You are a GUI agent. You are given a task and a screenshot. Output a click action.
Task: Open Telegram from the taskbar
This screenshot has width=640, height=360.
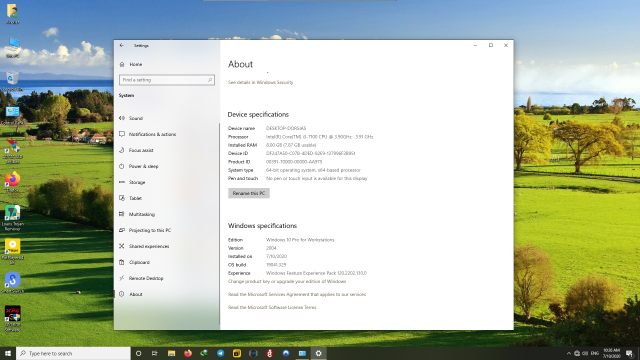click(x=220, y=353)
